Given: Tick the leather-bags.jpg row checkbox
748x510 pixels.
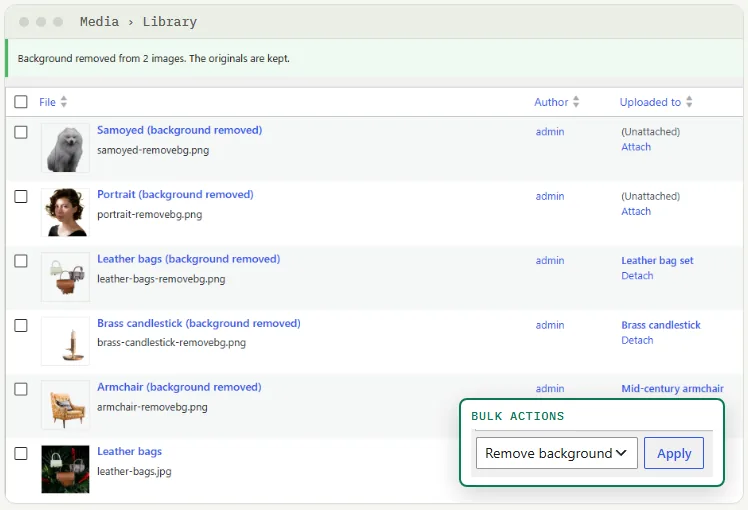Looking at the screenshot, I should (21, 453).
